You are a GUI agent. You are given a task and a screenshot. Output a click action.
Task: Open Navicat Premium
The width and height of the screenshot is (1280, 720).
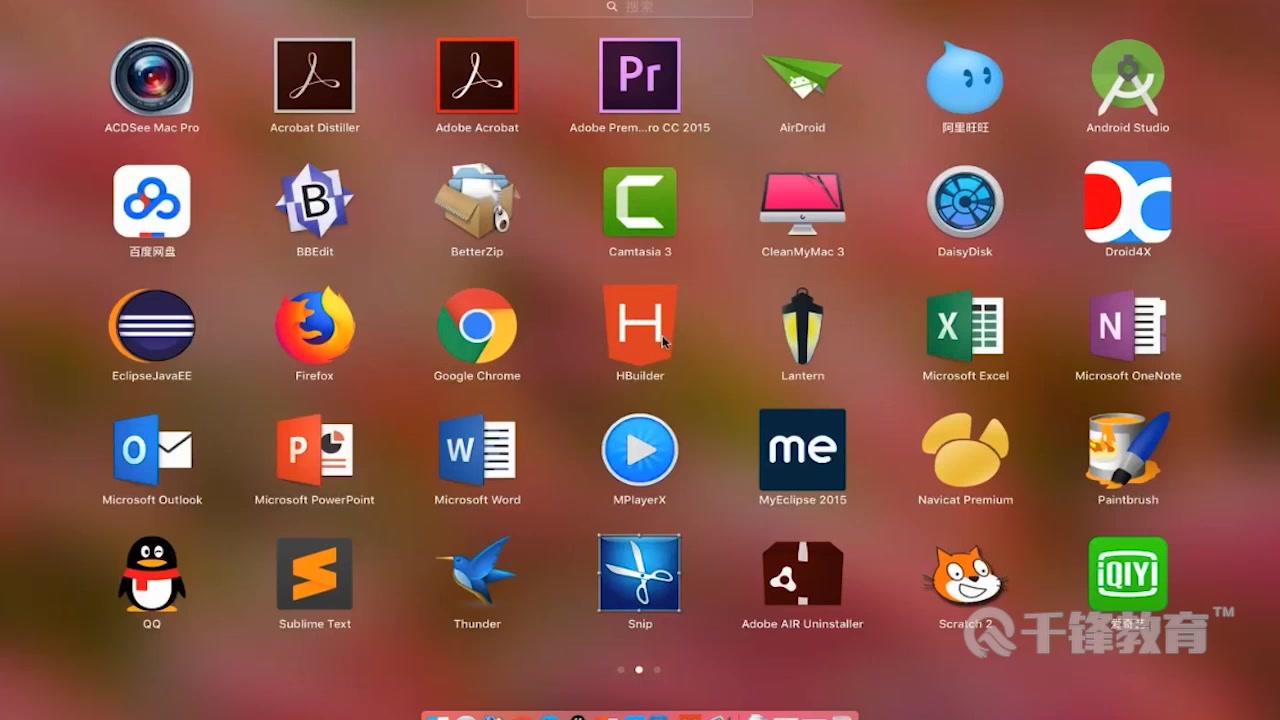coord(965,450)
